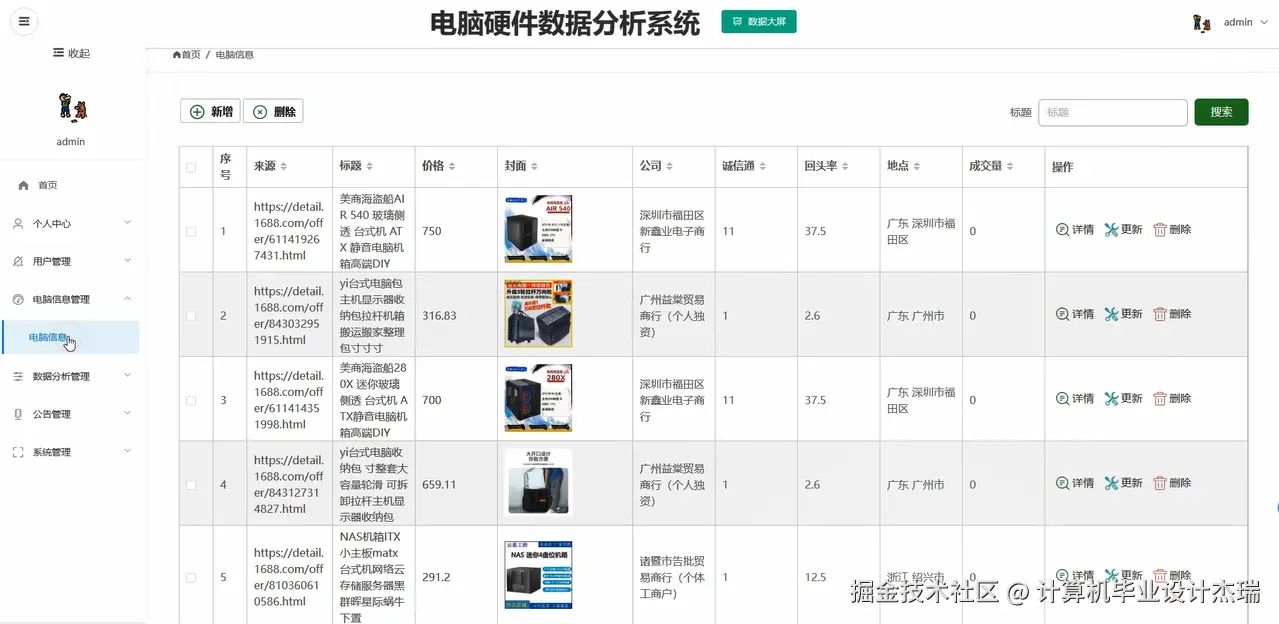
Task: Click the 首页 home icon in sidebar
Action: pyautogui.click(x=24, y=185)
